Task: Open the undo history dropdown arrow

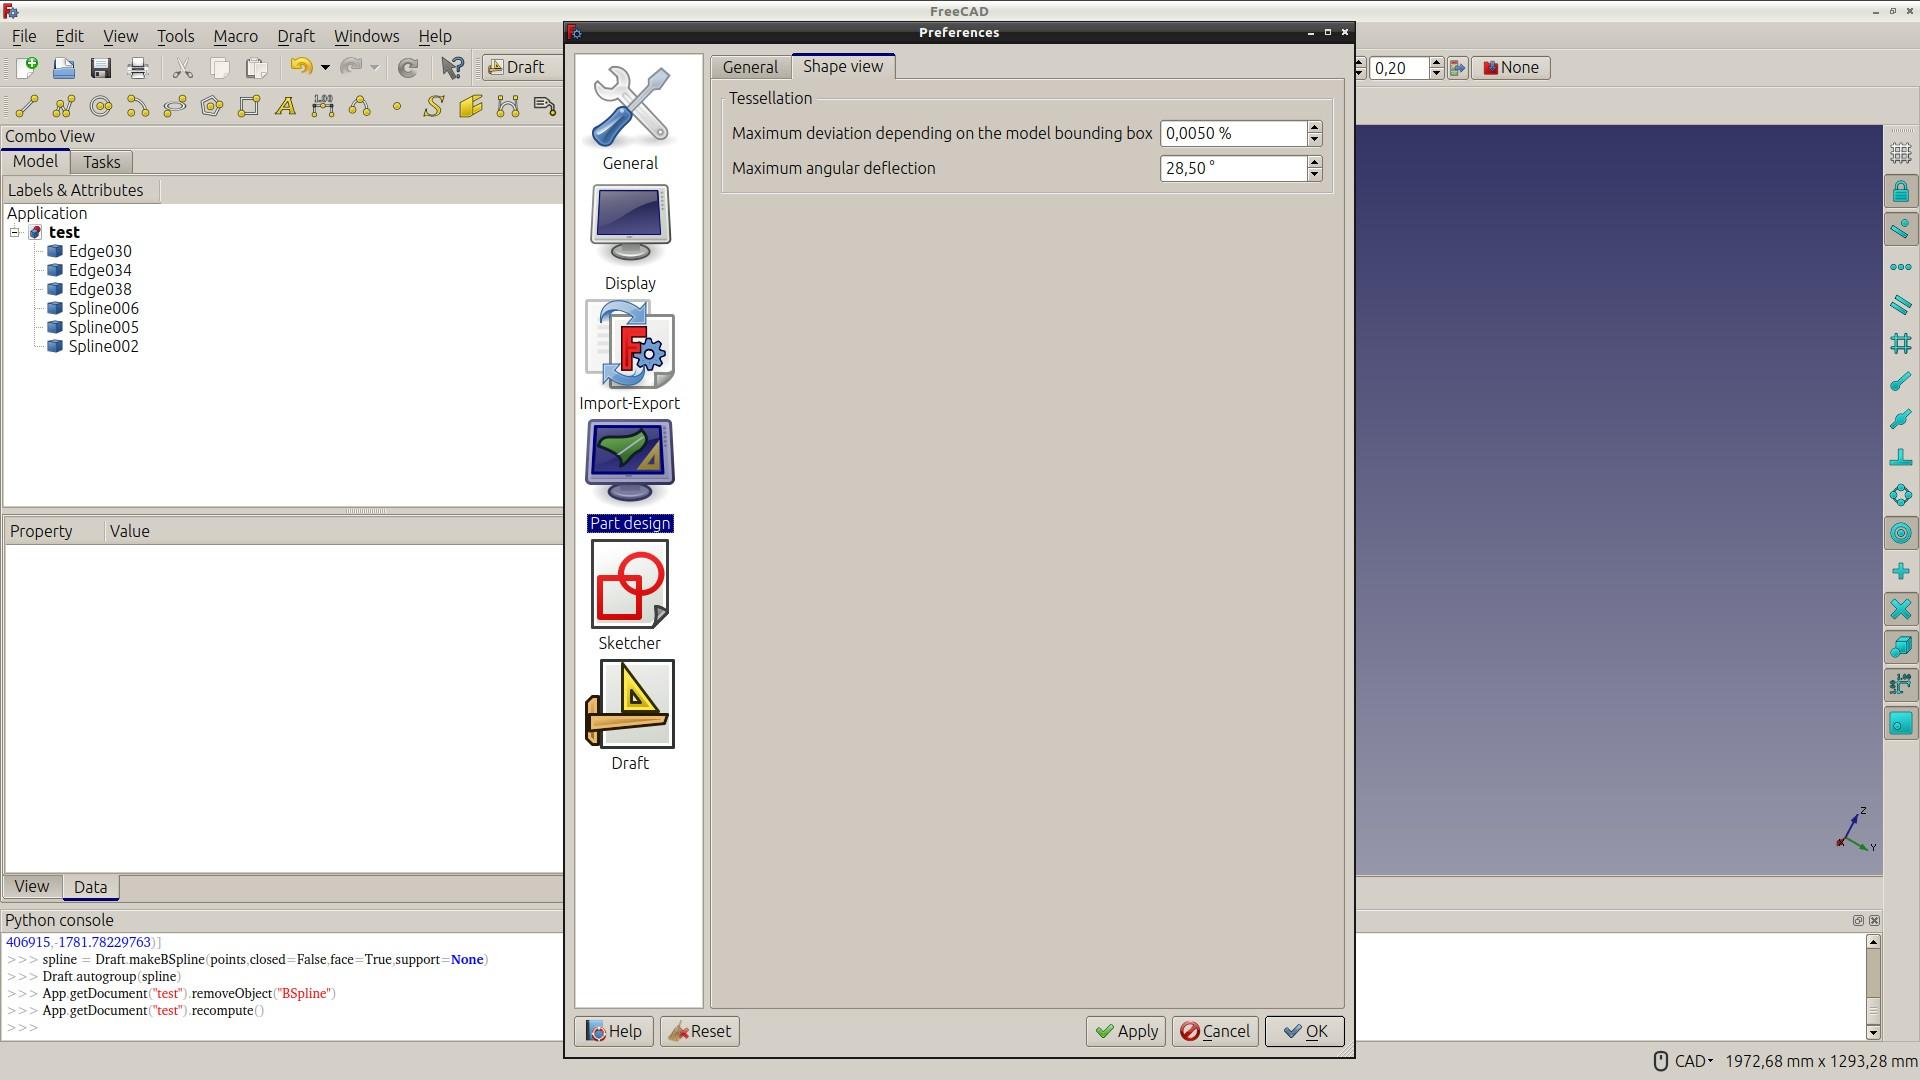Action: click(x=325, y=68)
